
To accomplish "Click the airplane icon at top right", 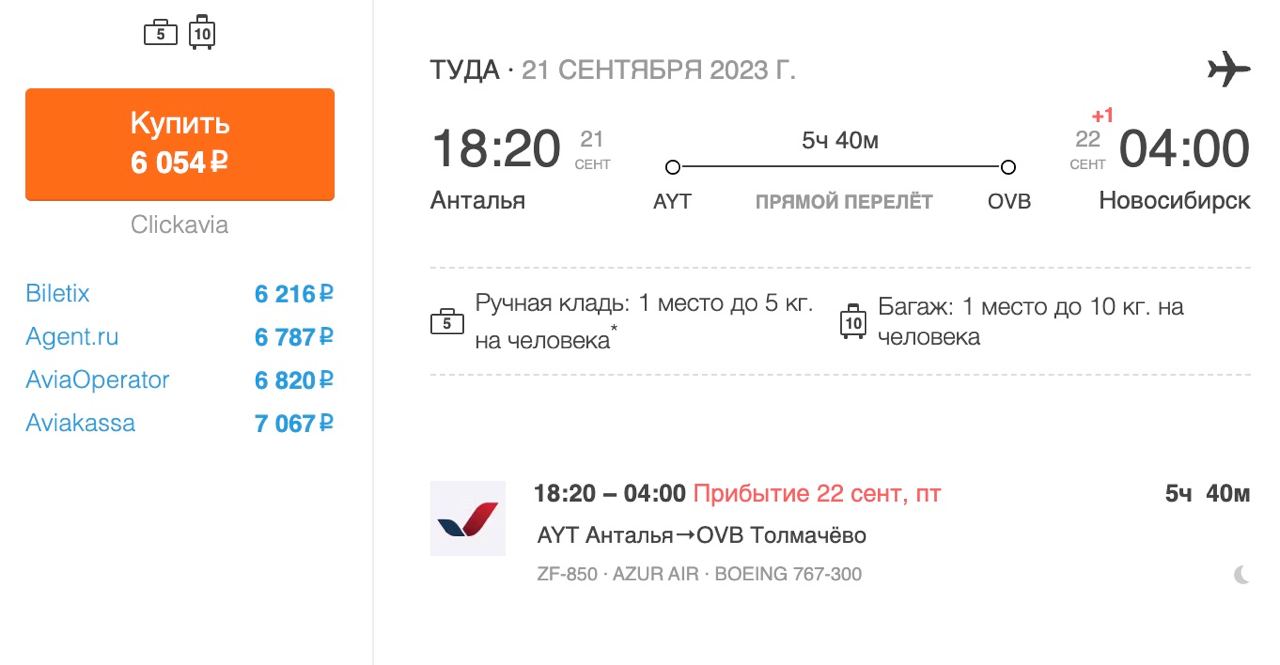I will (x=1229, y=70).
